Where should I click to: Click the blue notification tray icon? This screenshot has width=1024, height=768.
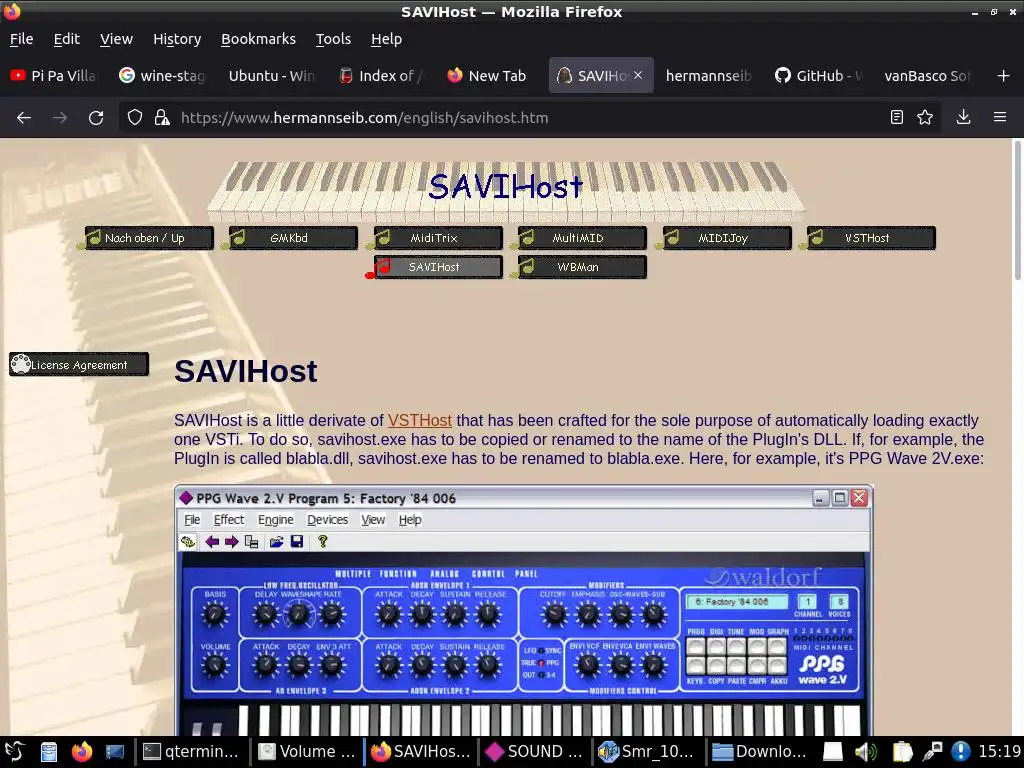(961, 752)
